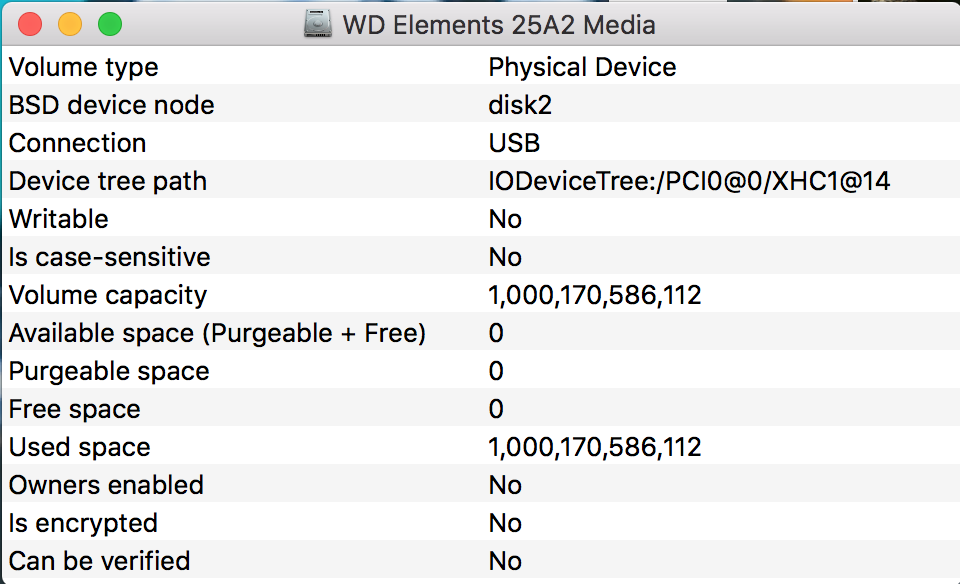This screenshot has height=584, width=960.
Task: Select the Purgeable space row
Action: coord(481,371)
